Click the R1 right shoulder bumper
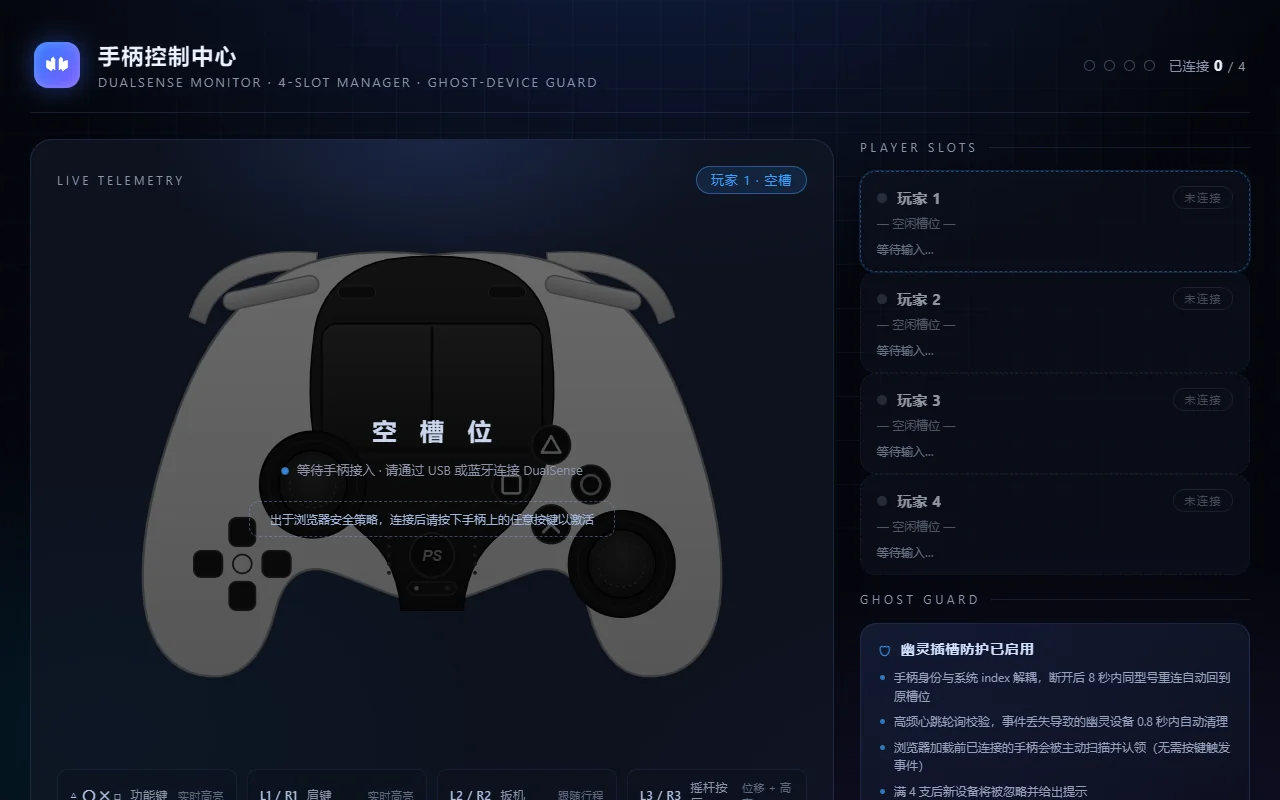The width and height of the screenshot is (1280, 800). click(x=593, y=293)
